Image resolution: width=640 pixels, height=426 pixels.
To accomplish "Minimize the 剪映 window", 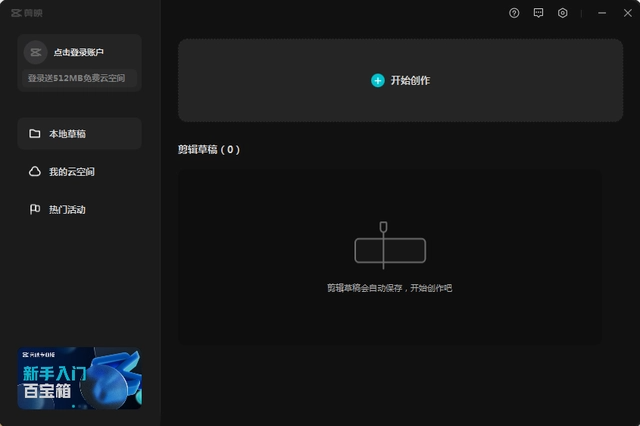I will coord(602,13).
